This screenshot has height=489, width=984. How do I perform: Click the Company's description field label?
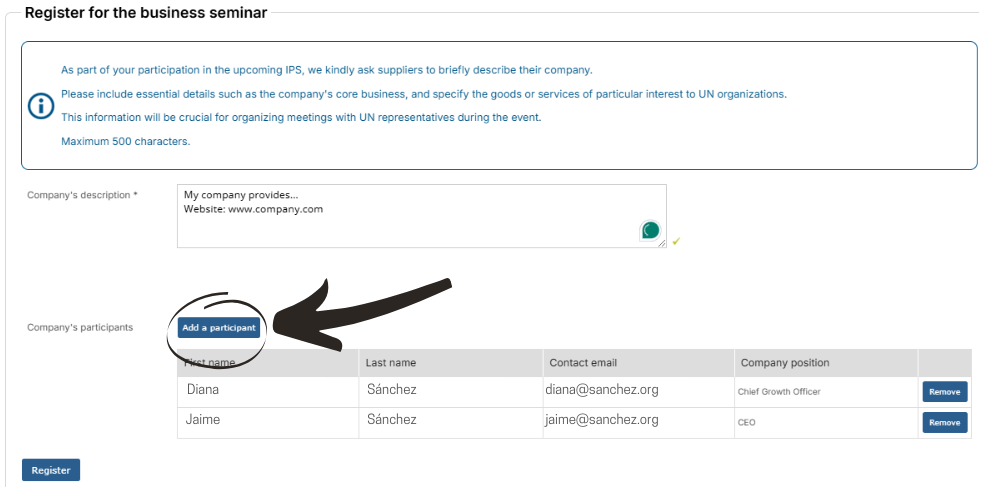tap(82, 195)
